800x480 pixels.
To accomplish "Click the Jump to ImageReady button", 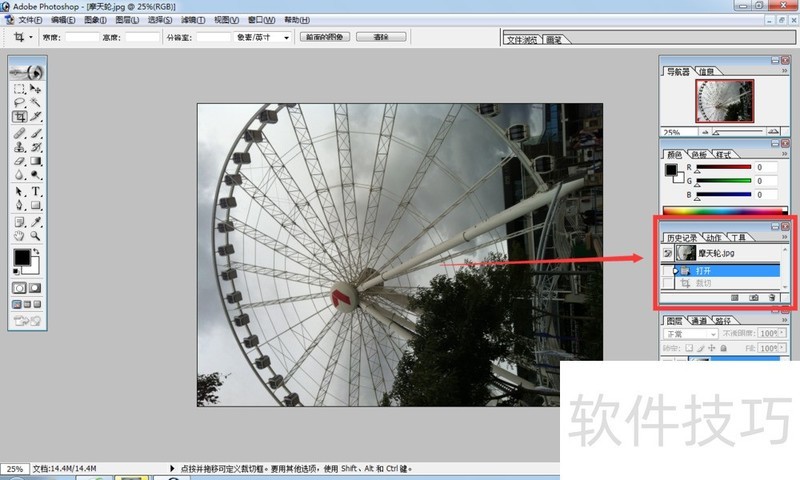I will coord(27,321).
